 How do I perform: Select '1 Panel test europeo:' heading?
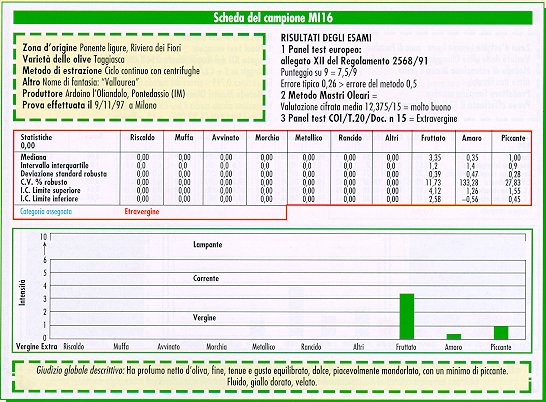coord(321,49)
